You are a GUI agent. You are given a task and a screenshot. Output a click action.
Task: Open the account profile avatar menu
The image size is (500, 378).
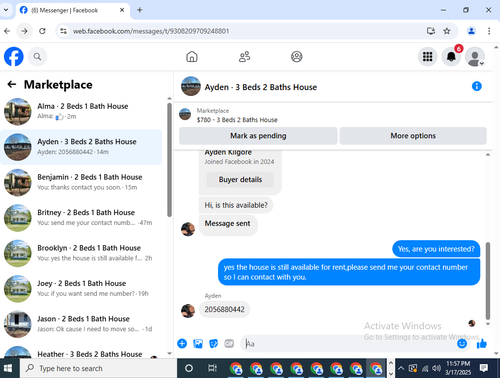(x=475, y=57)
